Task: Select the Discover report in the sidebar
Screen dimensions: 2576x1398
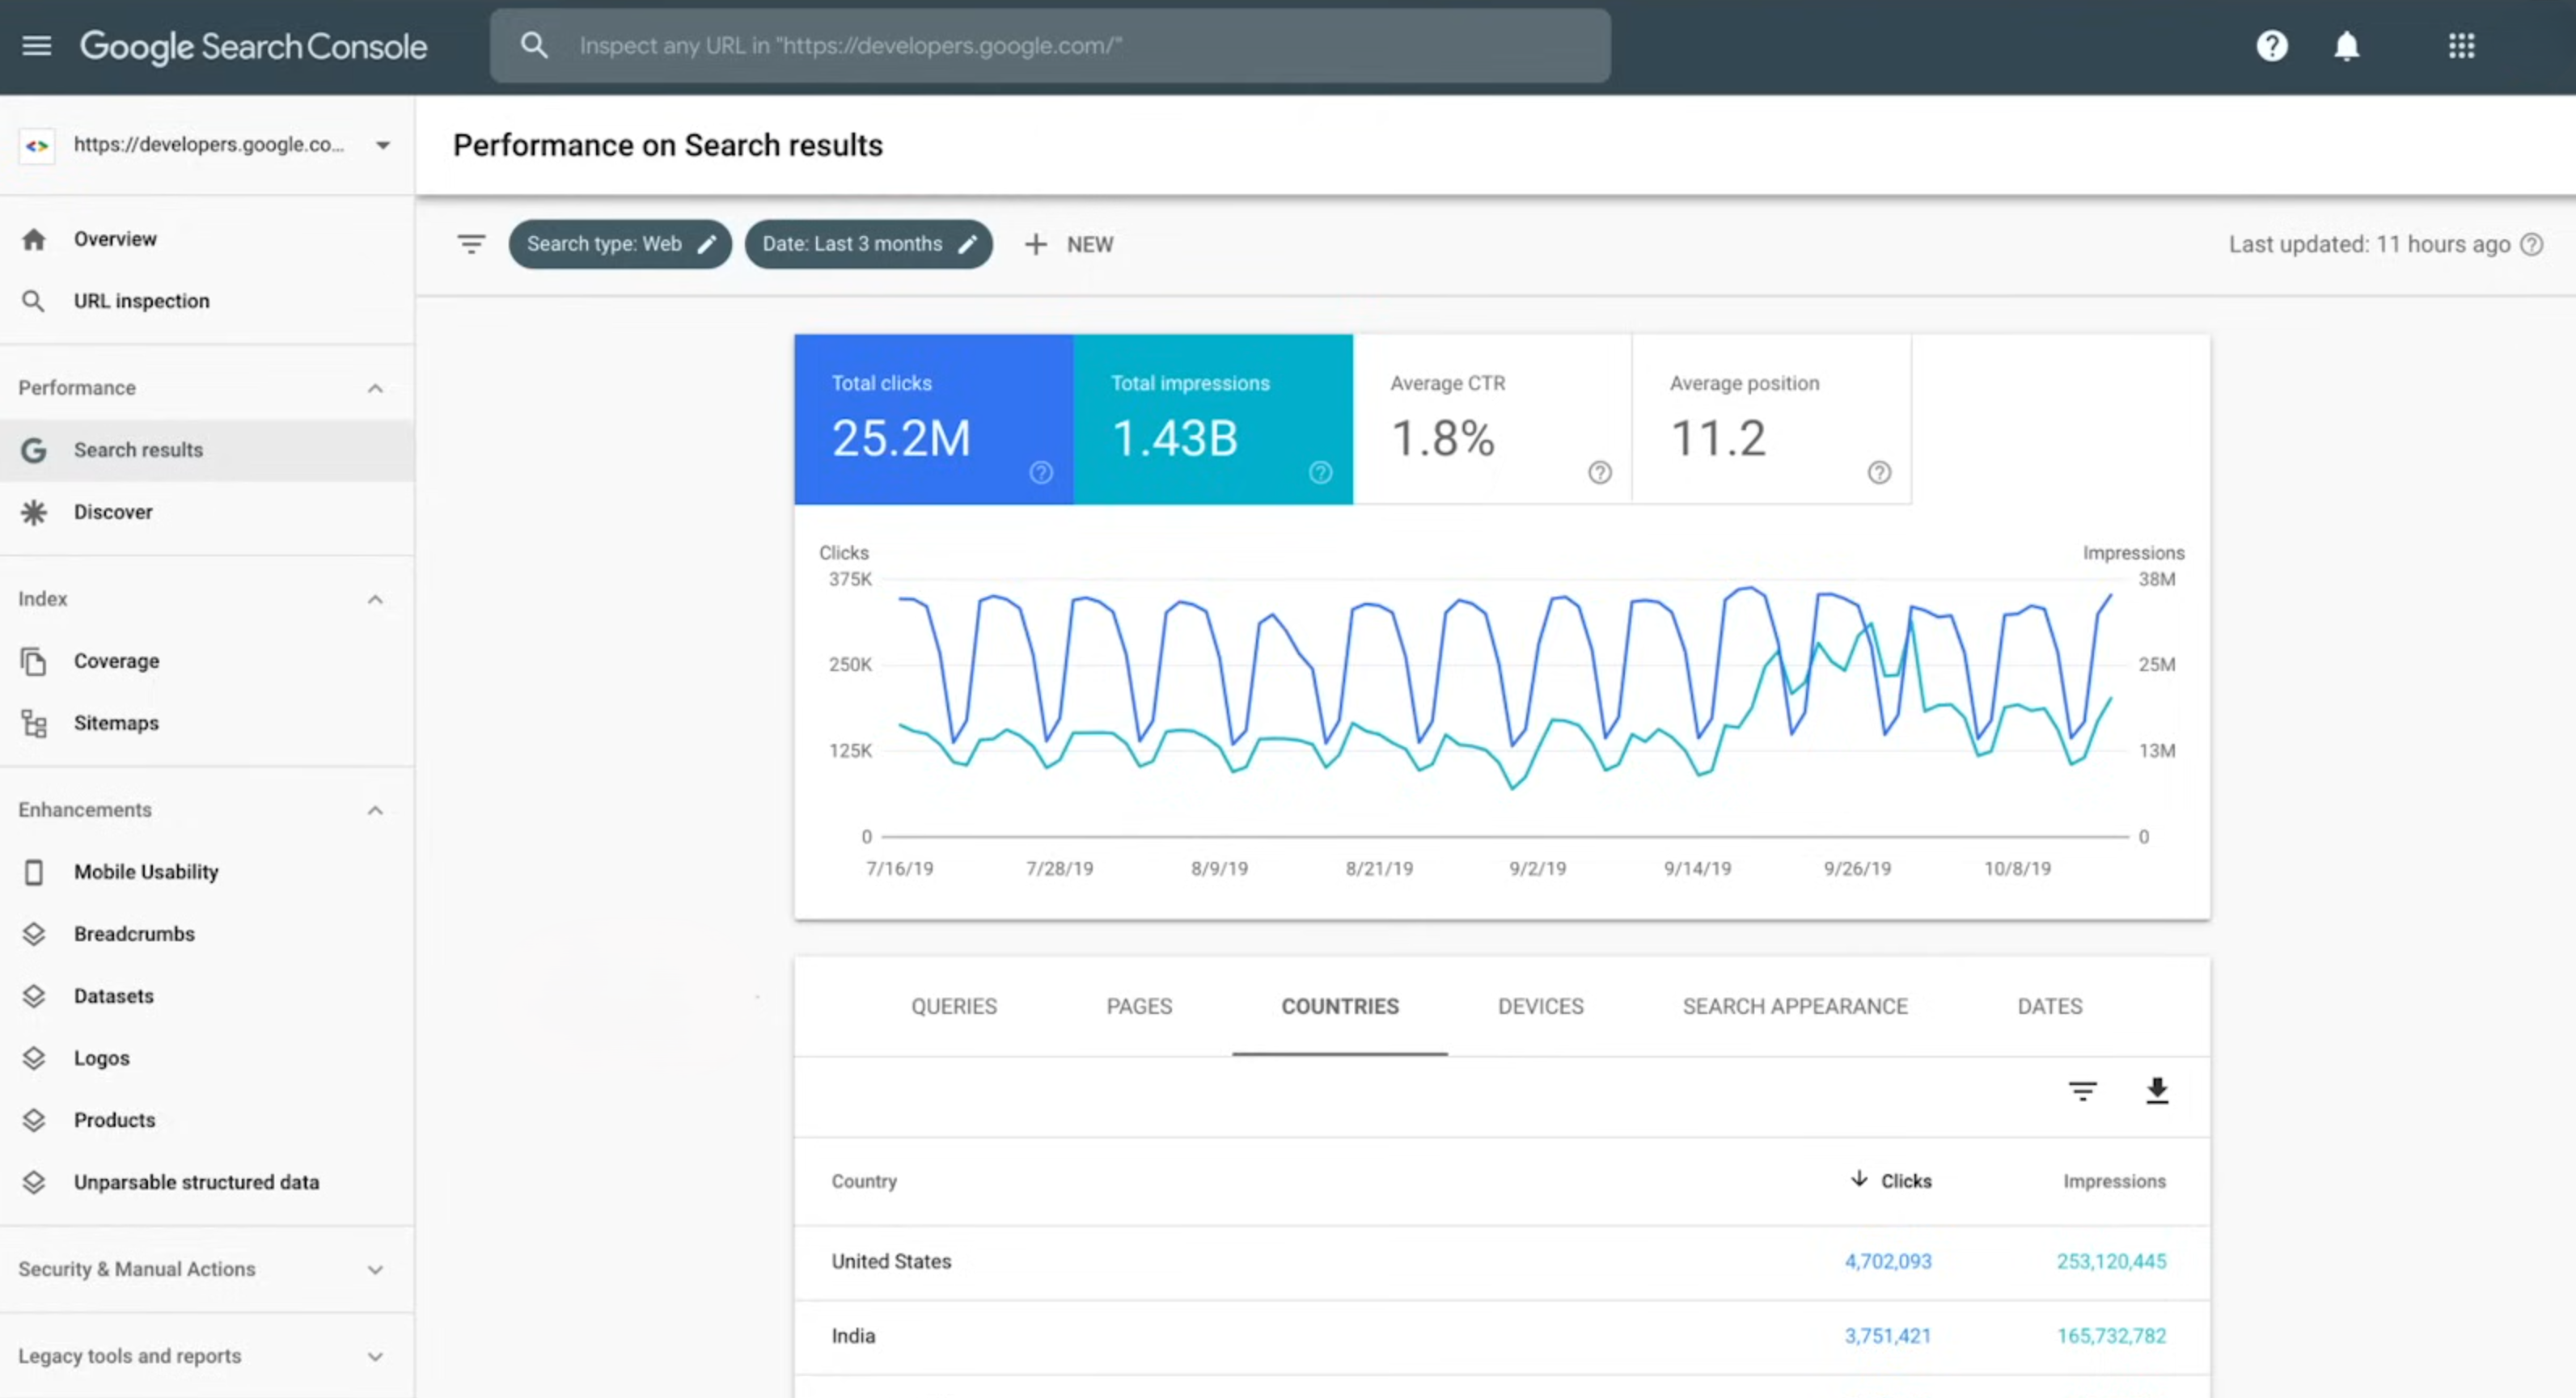Action: [x=114, y=511]
